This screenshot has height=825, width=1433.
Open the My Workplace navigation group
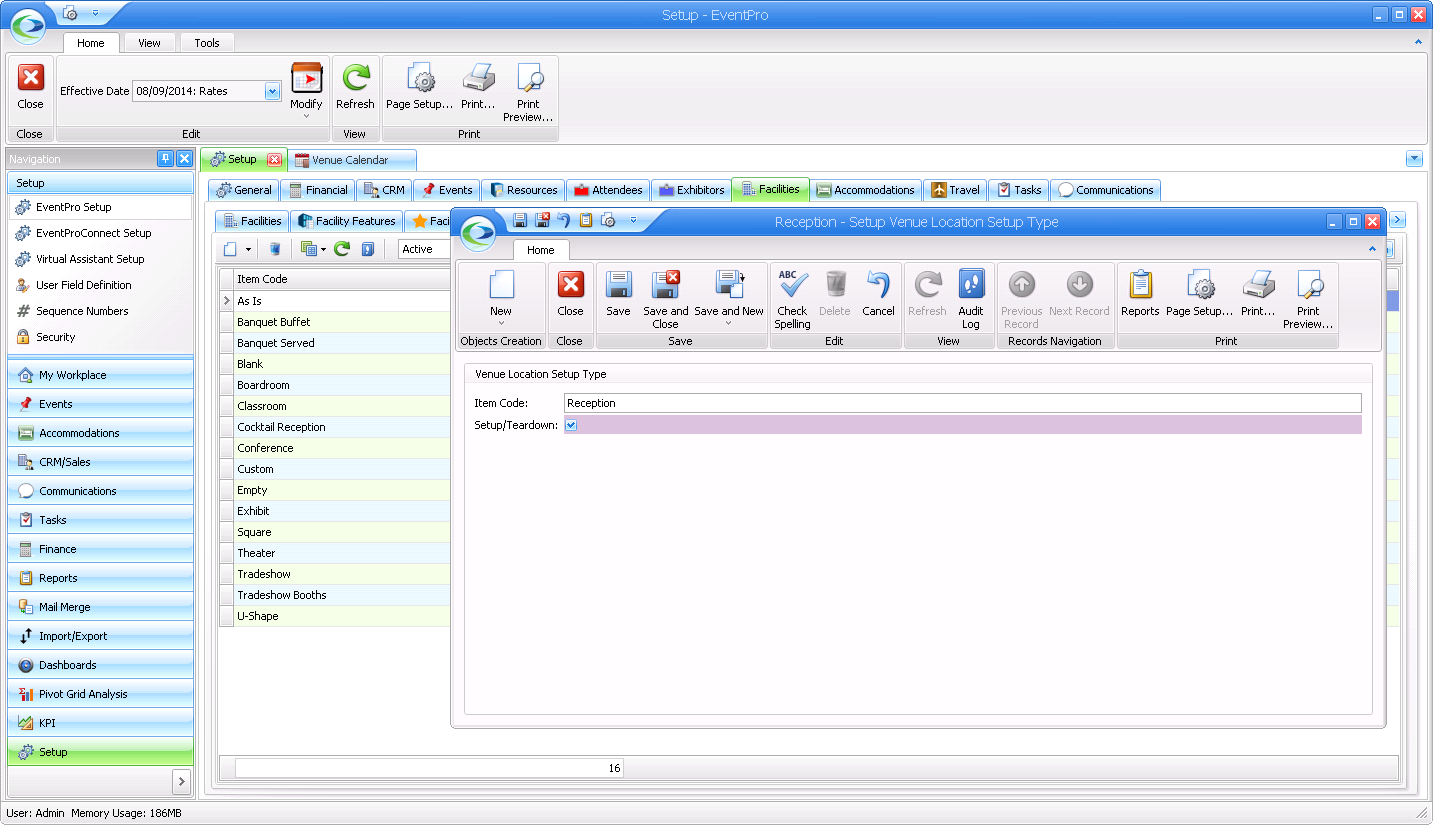pyautogui.click(x=100, y=375)
